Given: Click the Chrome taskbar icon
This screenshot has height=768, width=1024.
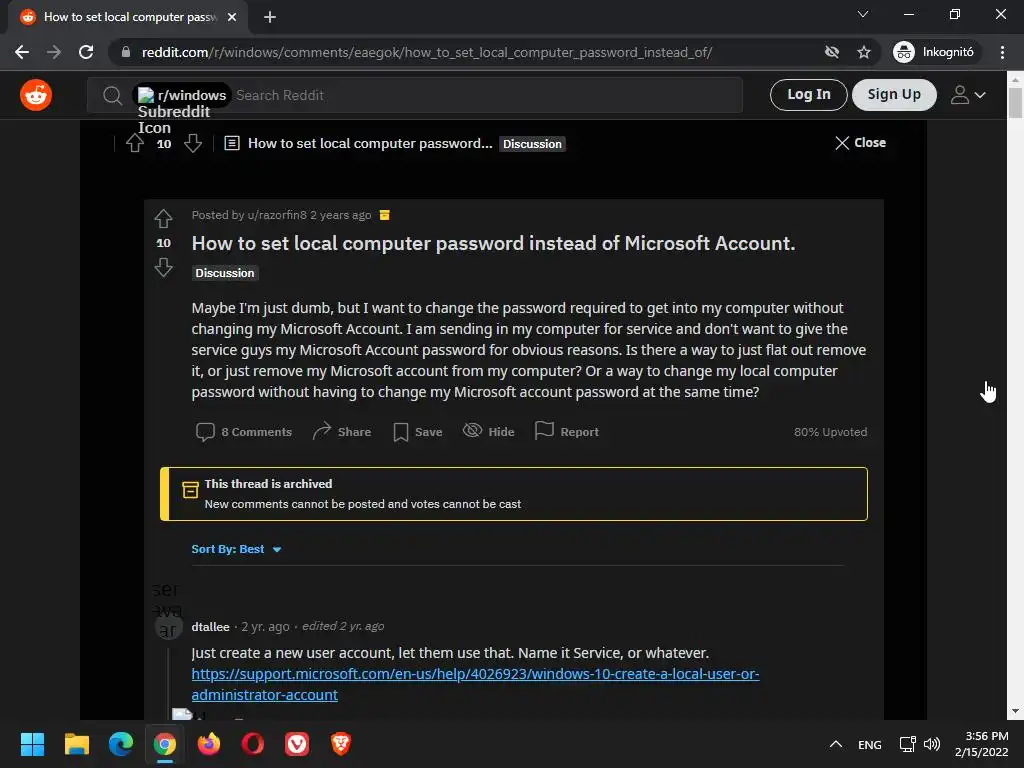Looking at the screenshot, I should [x=165, y=744].
